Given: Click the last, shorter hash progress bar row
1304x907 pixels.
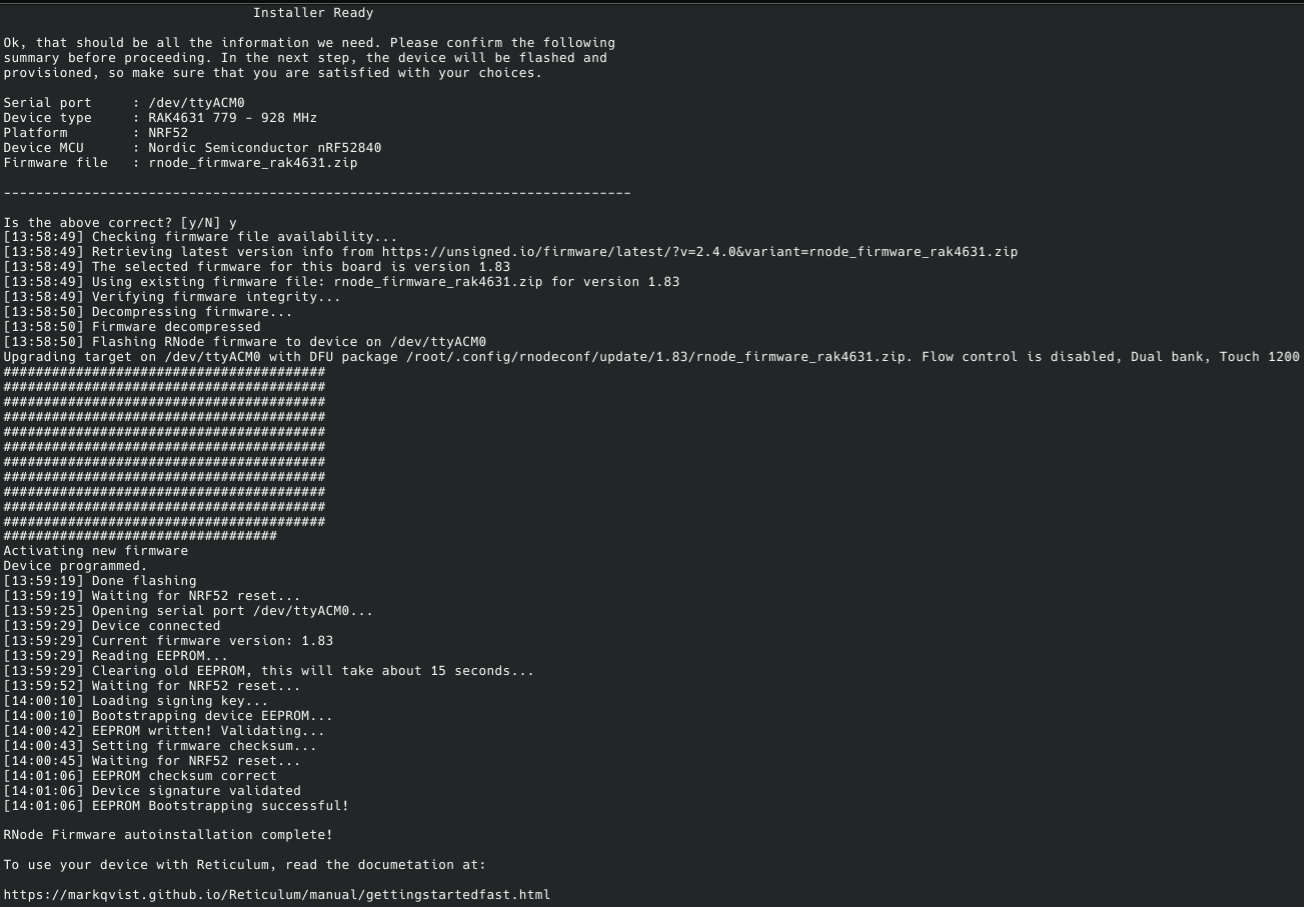Looking at the screenshot, I should pos(140,536).
